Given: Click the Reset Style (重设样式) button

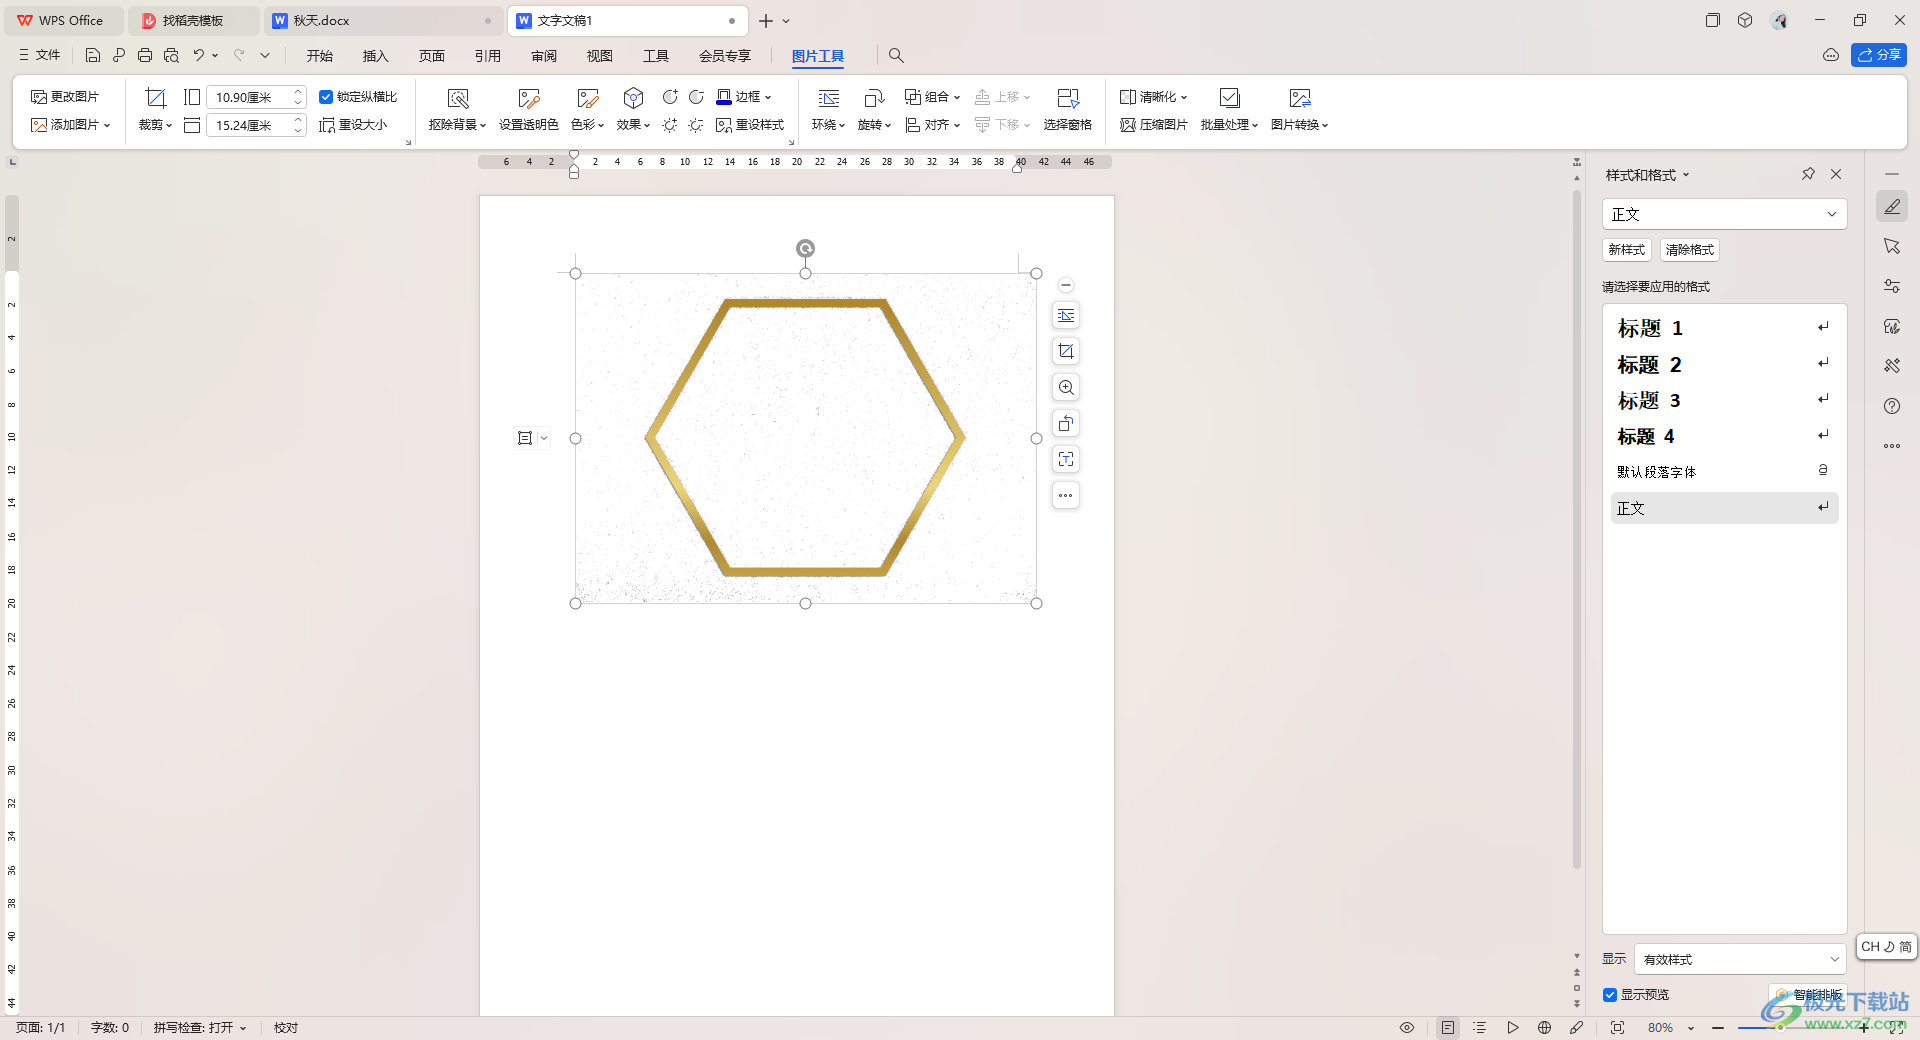Looking at the screenshot, I should [750, 125].
